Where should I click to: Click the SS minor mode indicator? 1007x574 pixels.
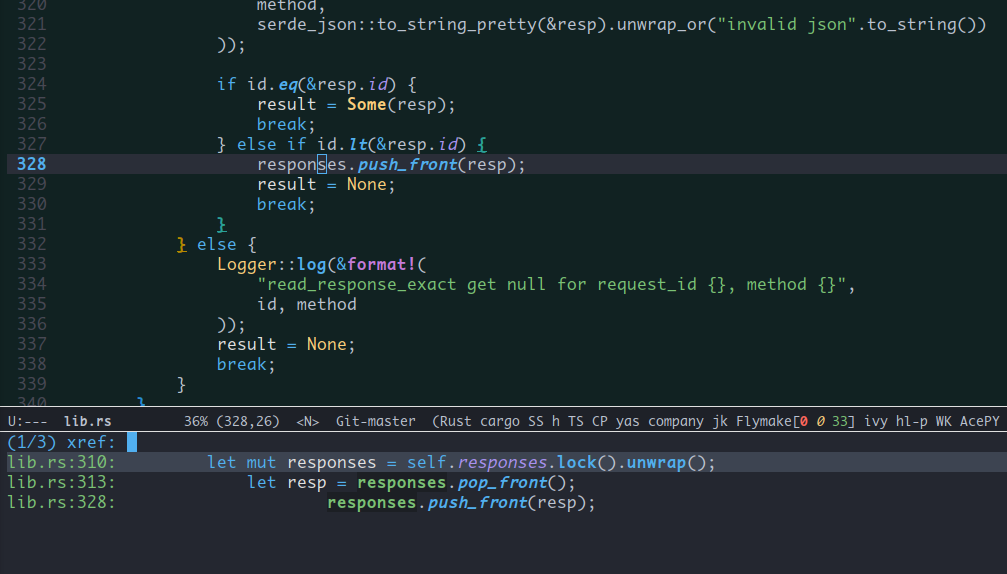pyautogui.click(x=536, y=421)
